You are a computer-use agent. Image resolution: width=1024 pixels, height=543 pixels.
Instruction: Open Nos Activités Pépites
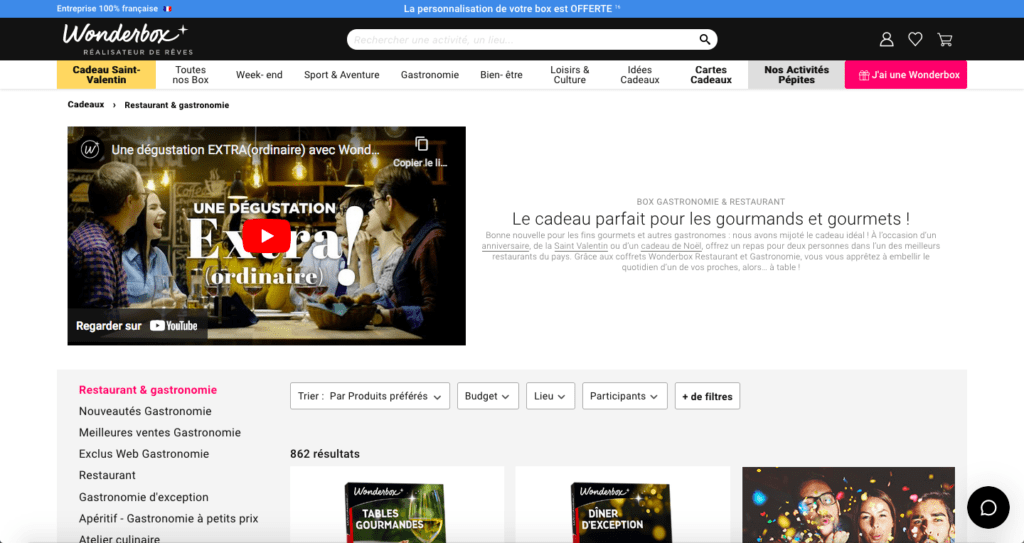797,74
